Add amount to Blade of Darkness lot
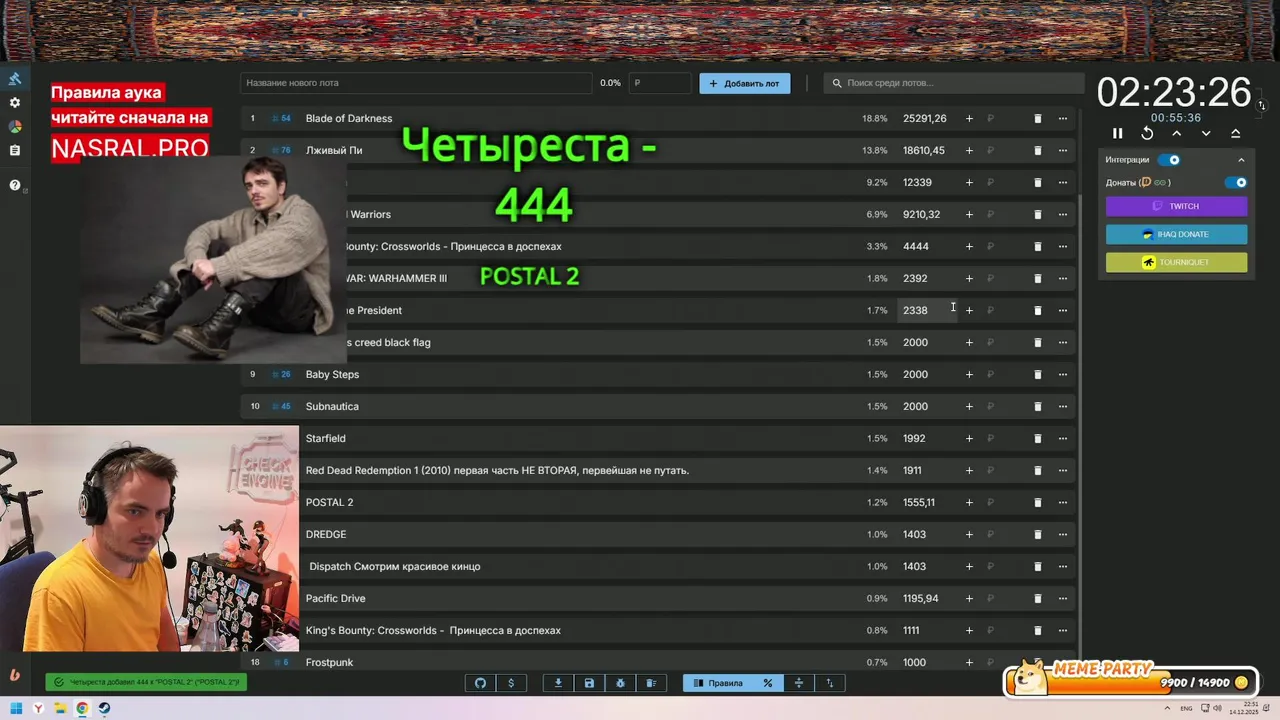Screen dimensions: 1280x720 [x=969, y=118]
